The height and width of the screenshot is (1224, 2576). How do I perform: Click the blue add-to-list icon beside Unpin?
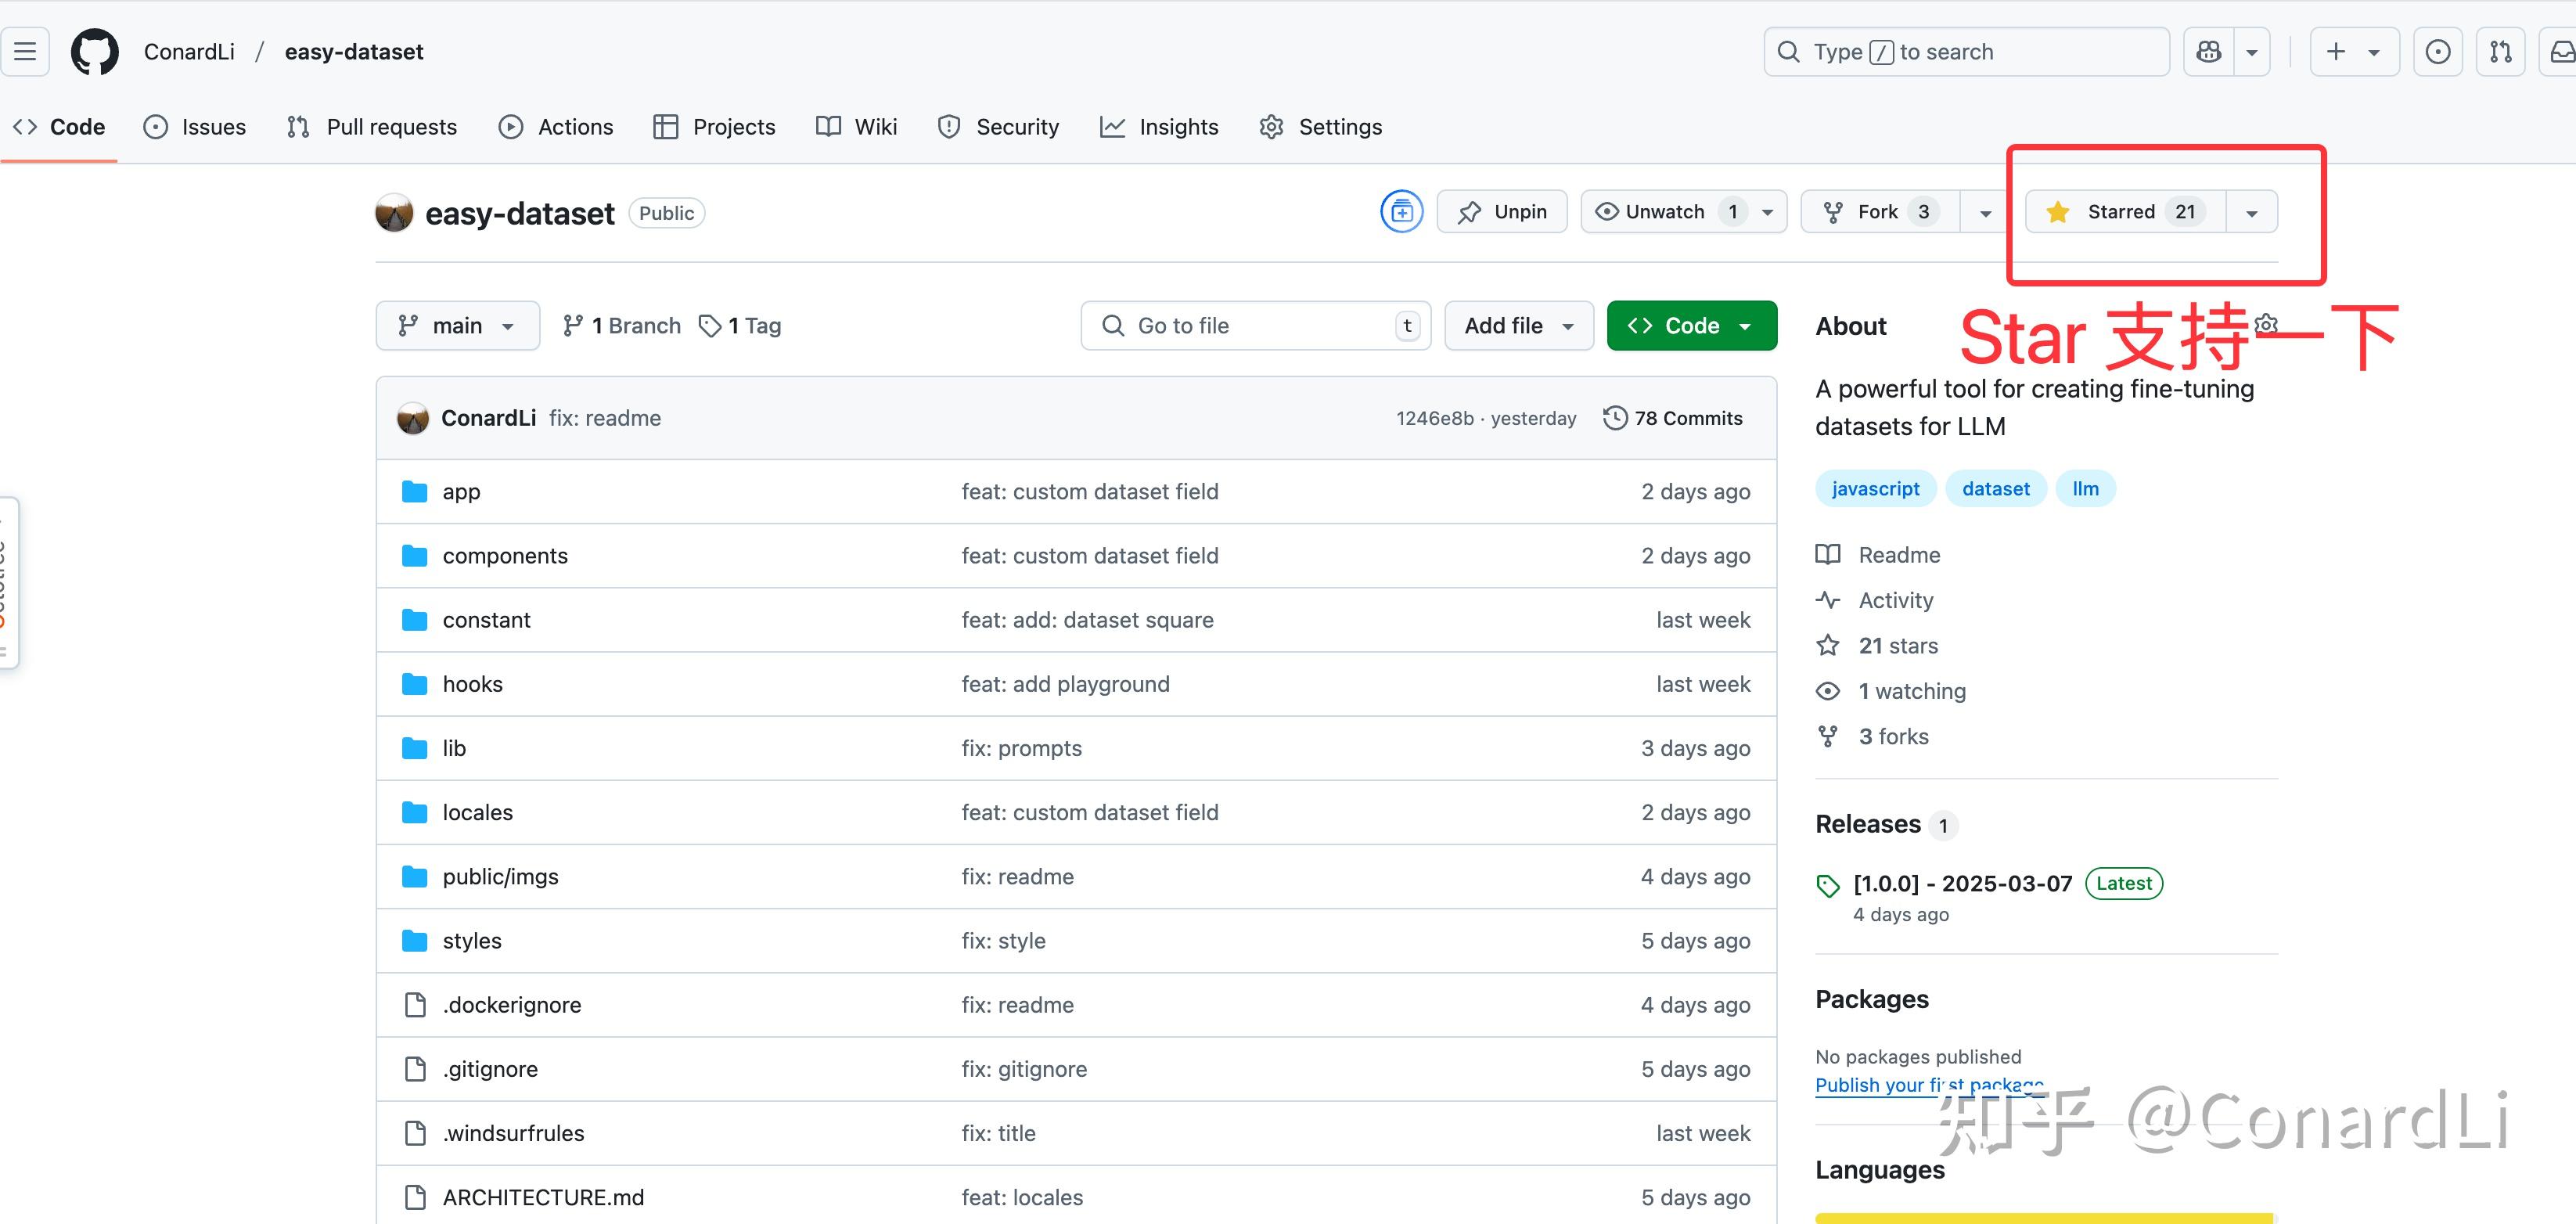1401,212
